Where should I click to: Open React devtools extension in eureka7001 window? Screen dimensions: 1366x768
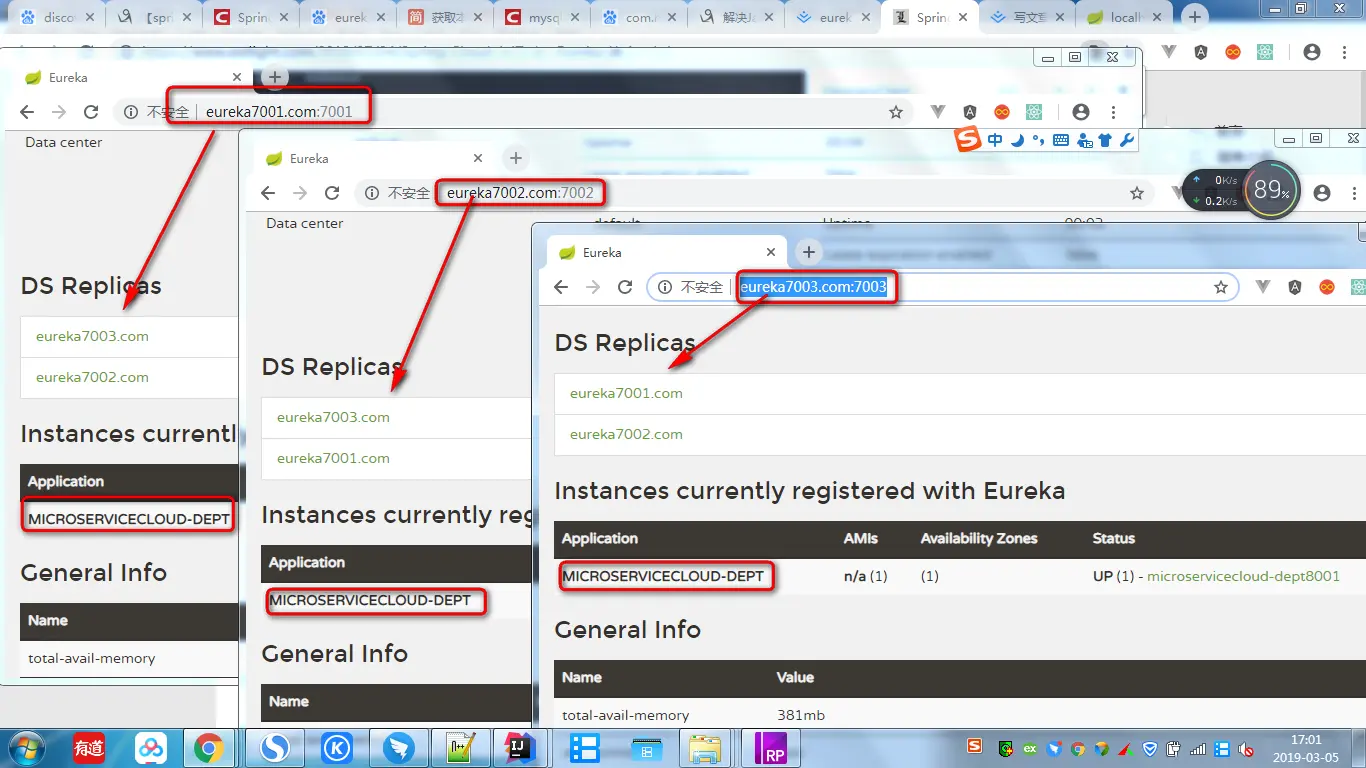(1033, 112)
